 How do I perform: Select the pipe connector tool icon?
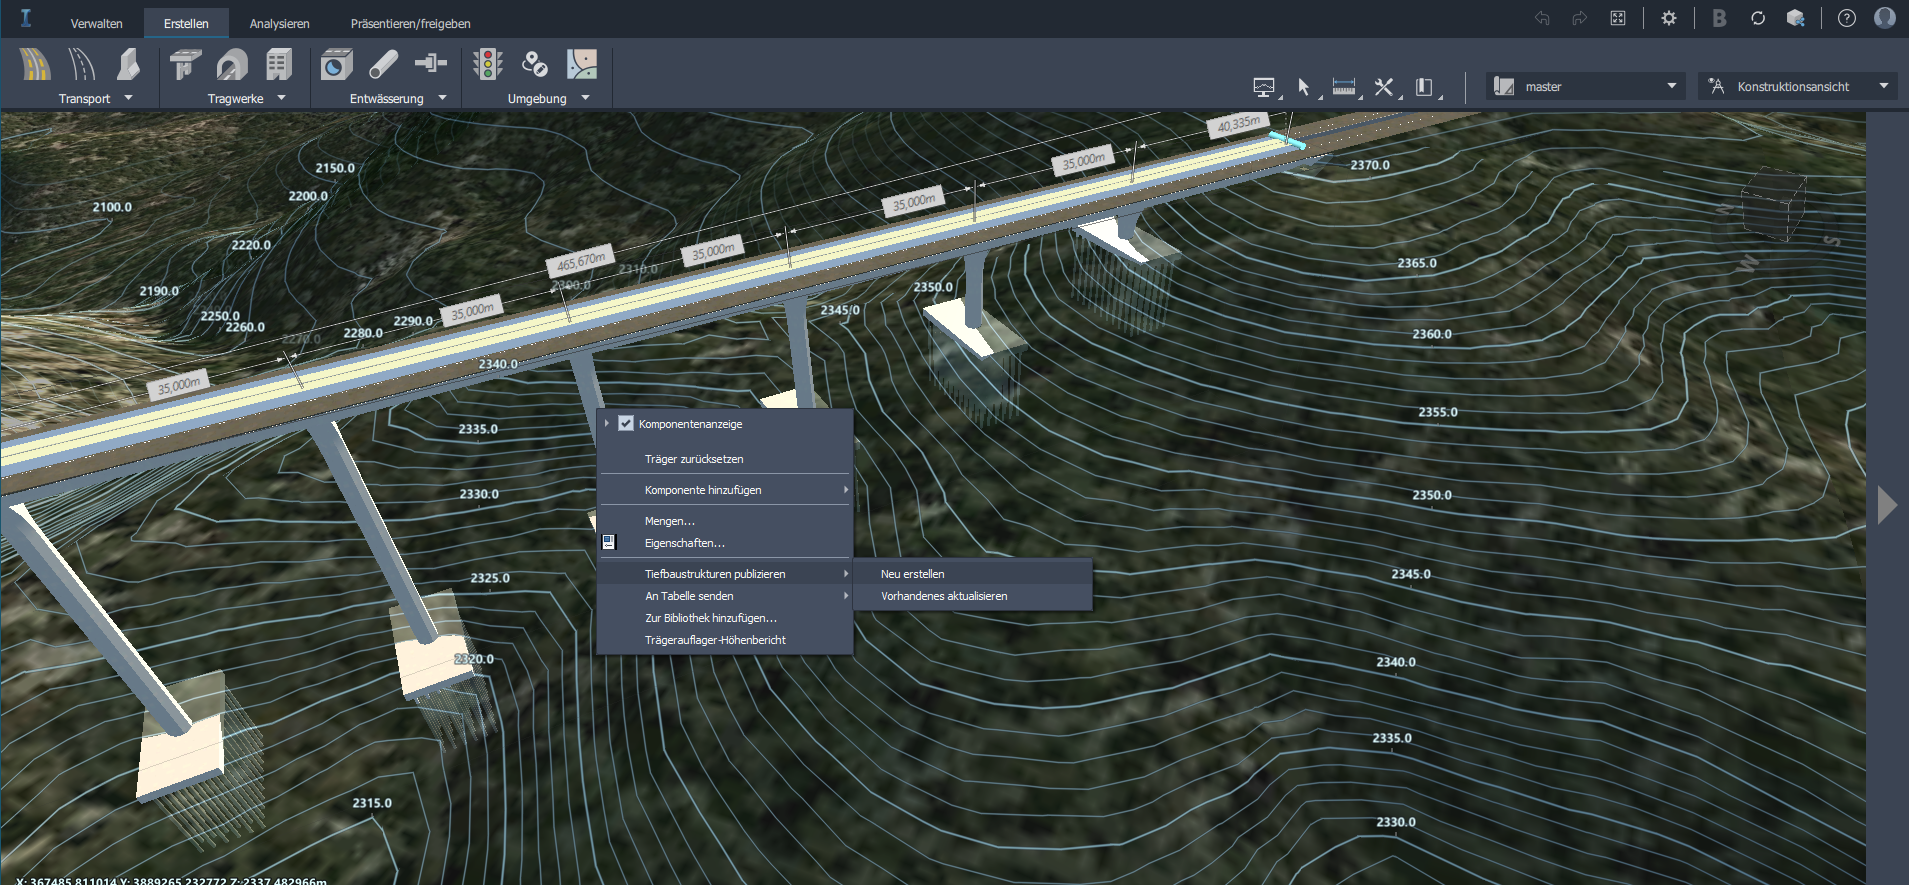[431, 64]
